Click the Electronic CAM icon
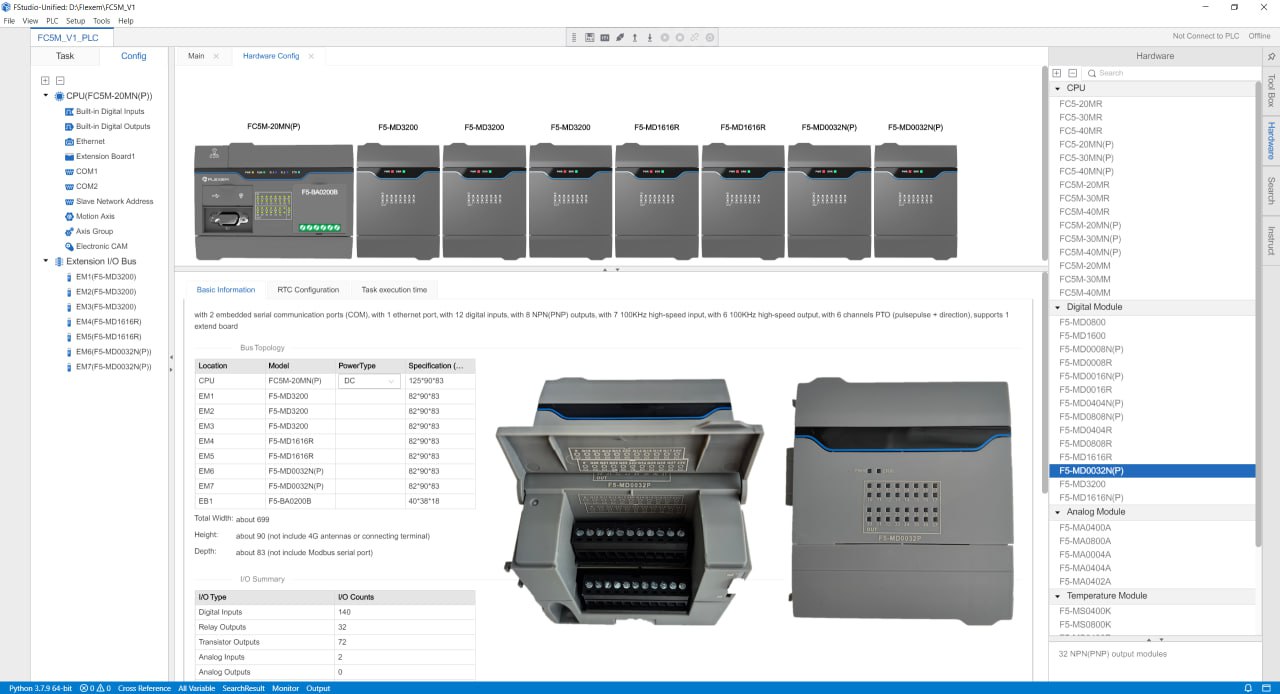The height and width of the screenshot is (694, 1280). [69, 247]
